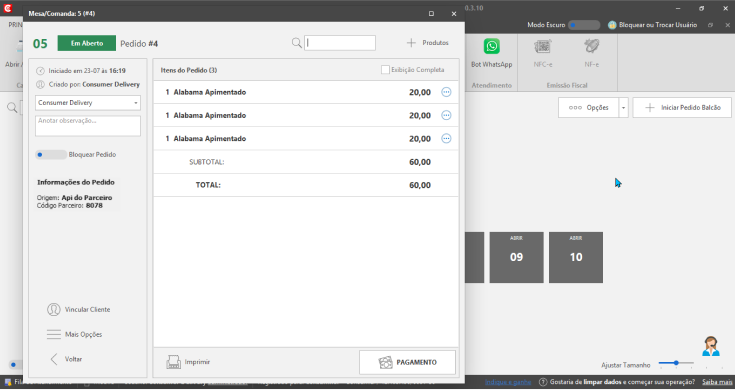Enable Exibição Completa checkbox

point(385,70)
